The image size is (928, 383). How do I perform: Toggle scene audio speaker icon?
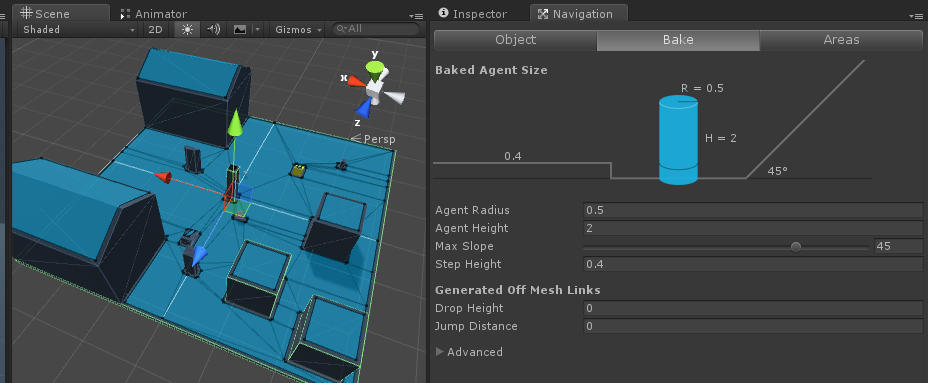point(214,30)
